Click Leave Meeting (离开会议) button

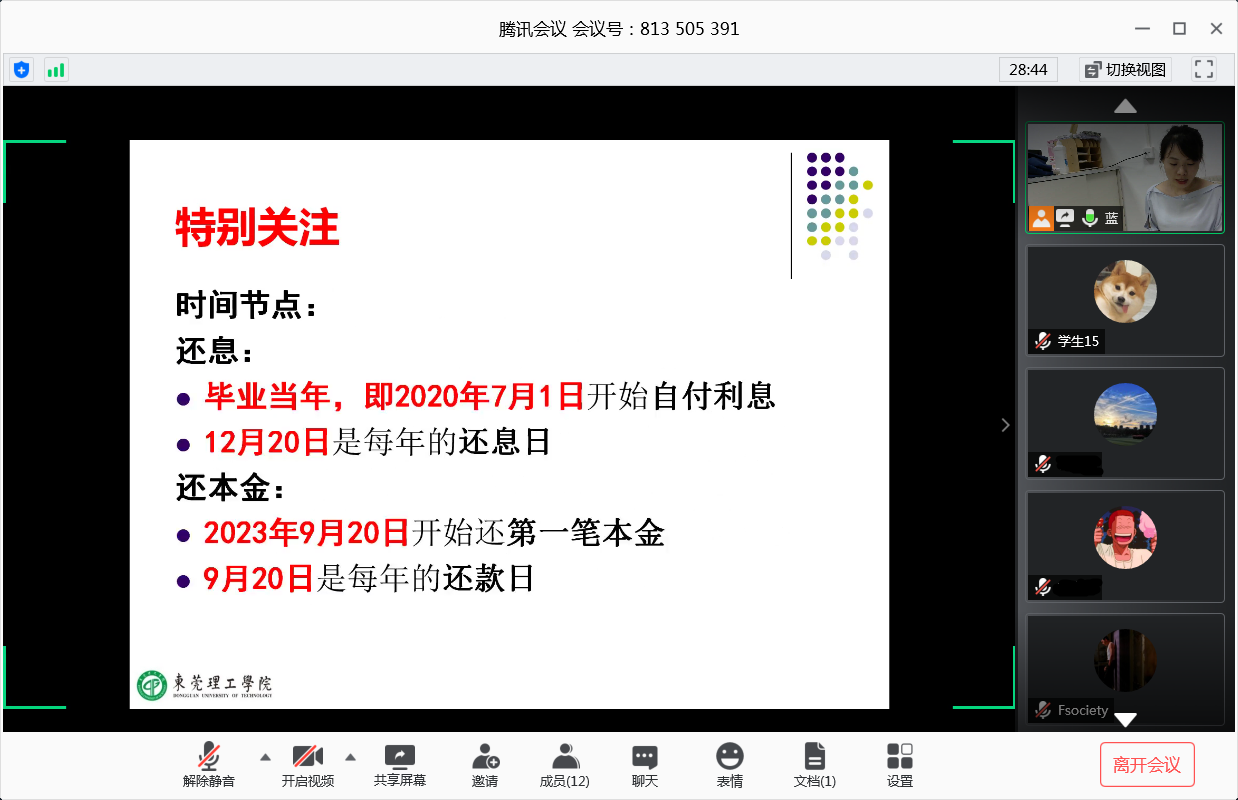[x=1147, y=765]
